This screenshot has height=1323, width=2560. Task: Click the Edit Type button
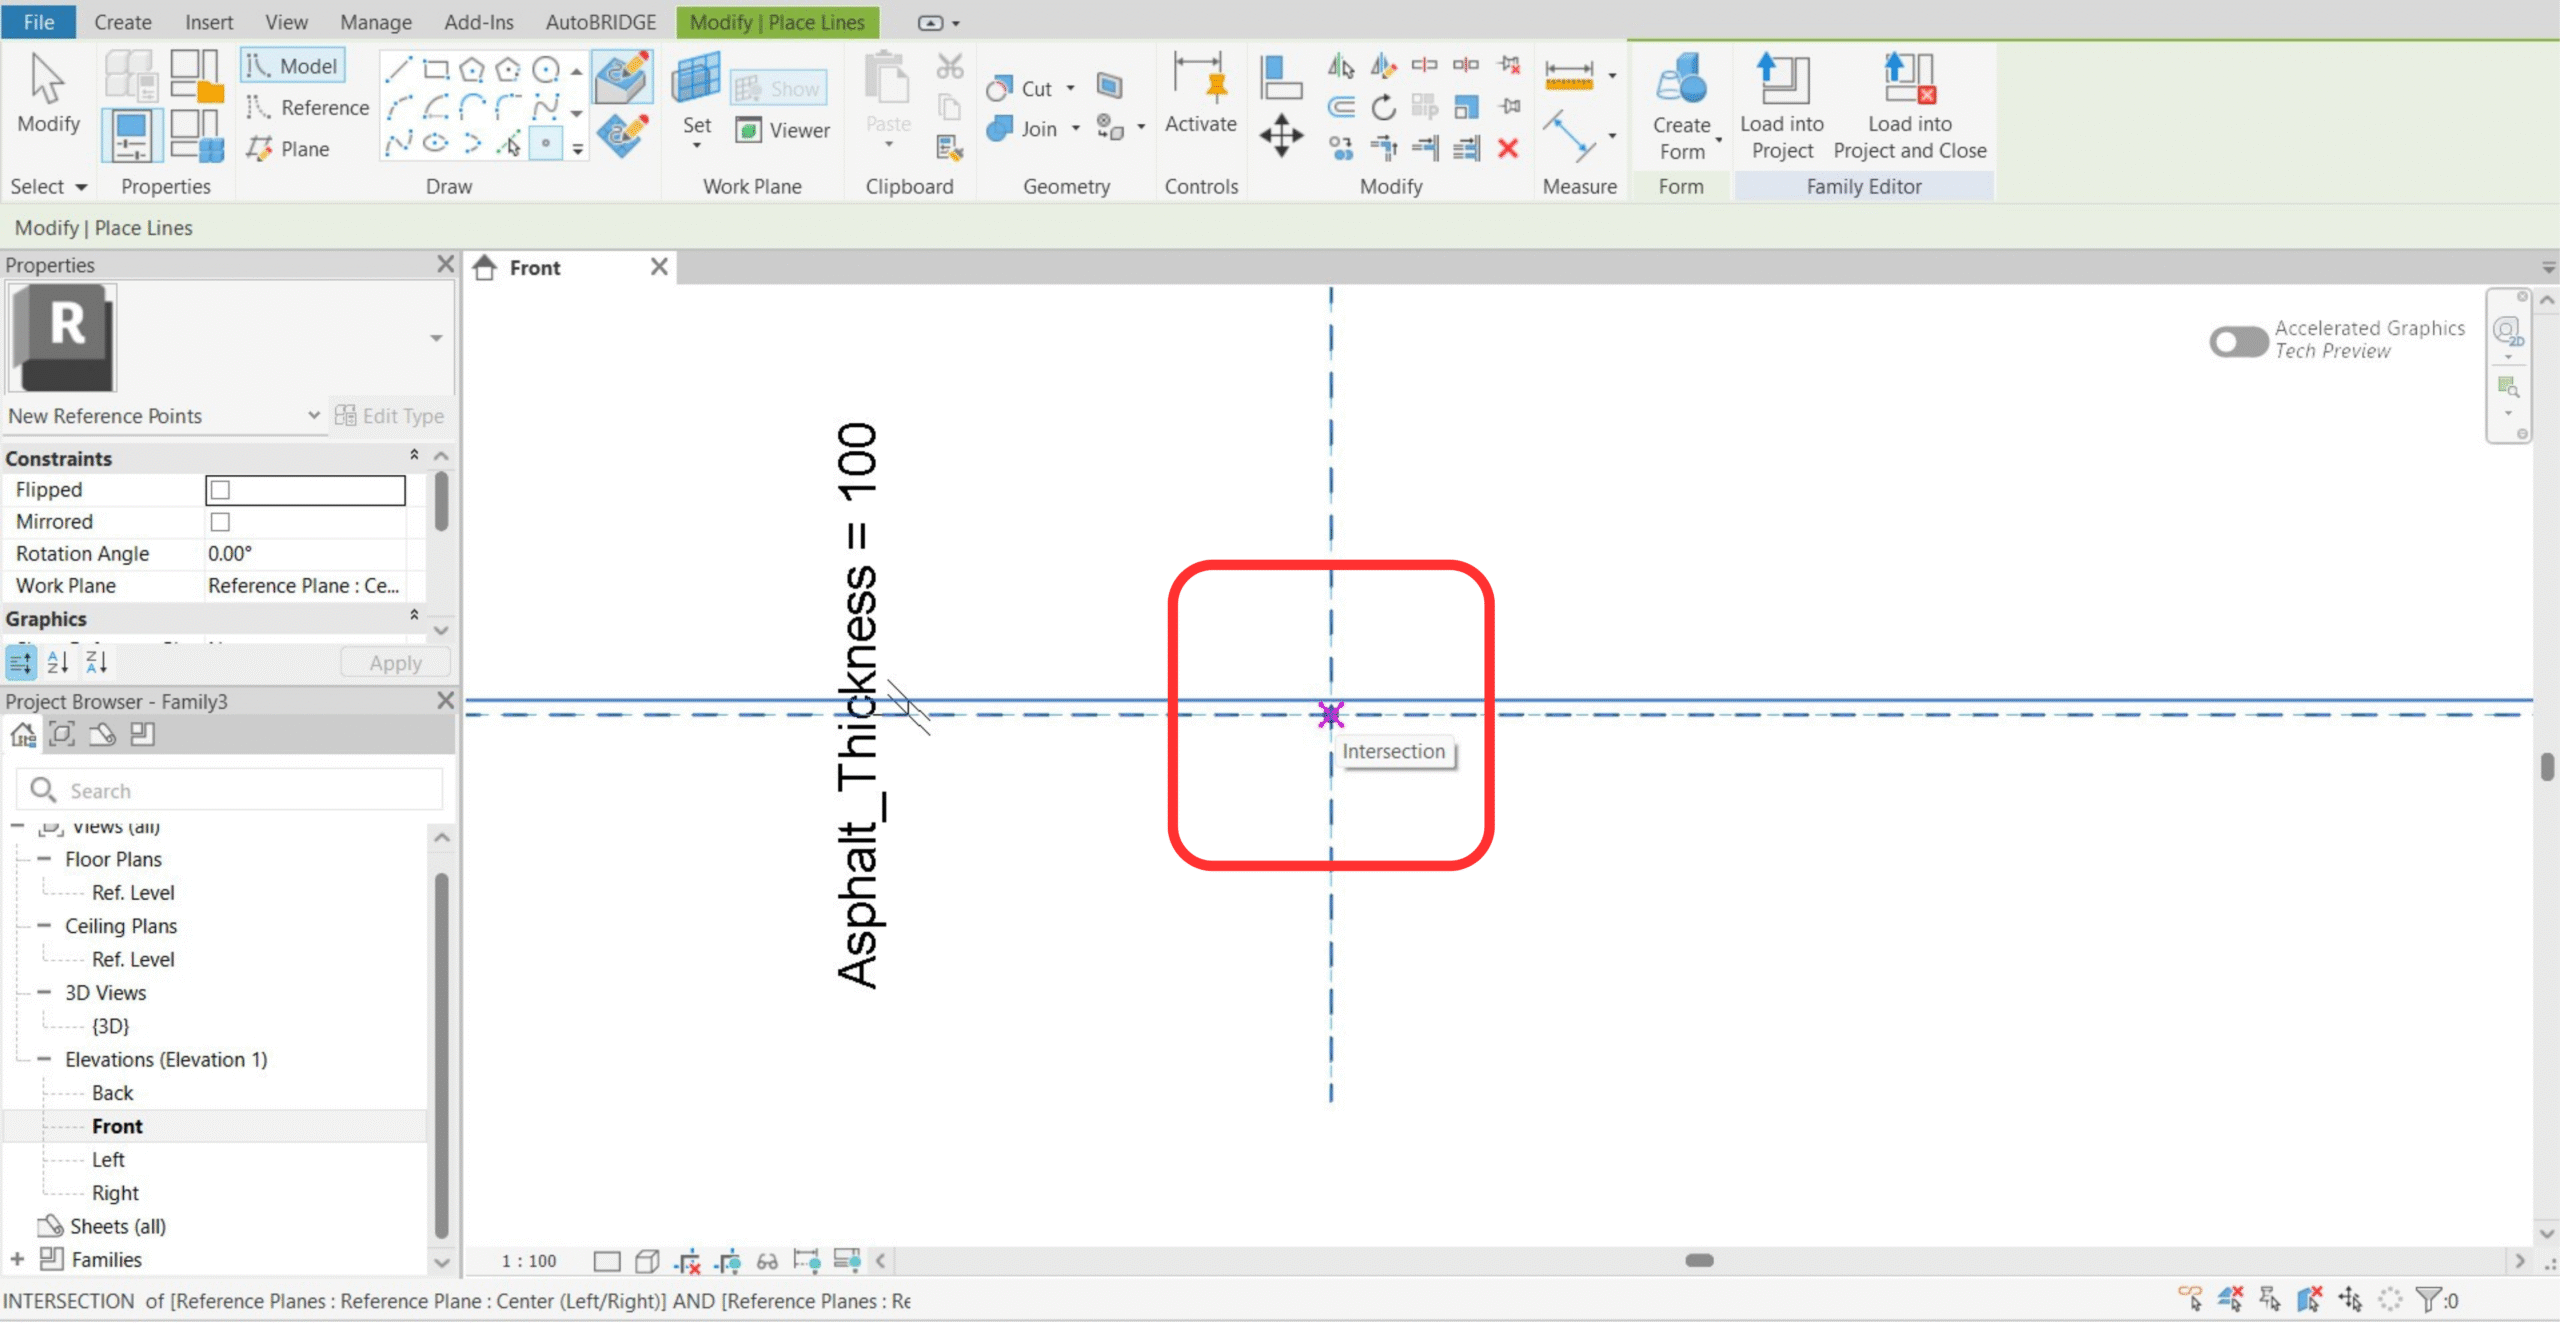[x=390, y=415]
